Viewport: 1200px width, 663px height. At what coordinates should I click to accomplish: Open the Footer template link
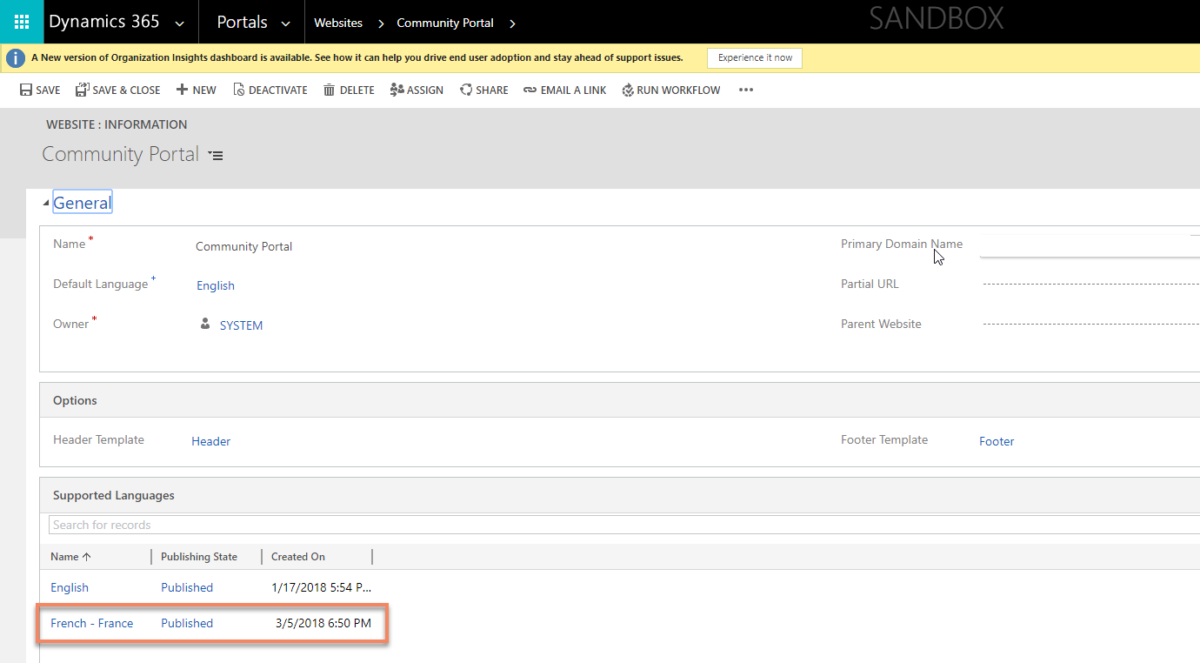pyautogui.click(x=997, y=441)
